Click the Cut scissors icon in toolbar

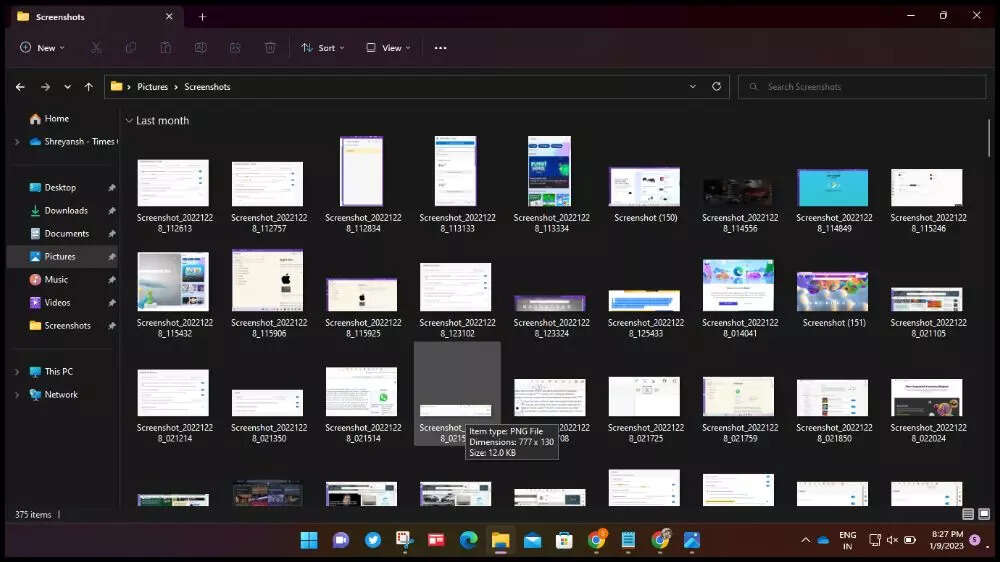coord(96,47)
